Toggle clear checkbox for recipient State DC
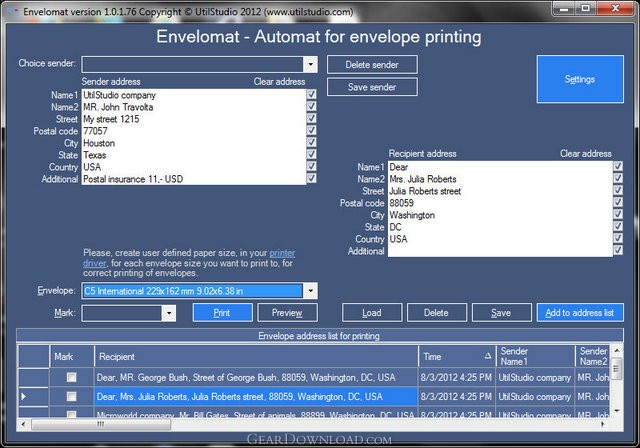 click(x=618, y=226)
